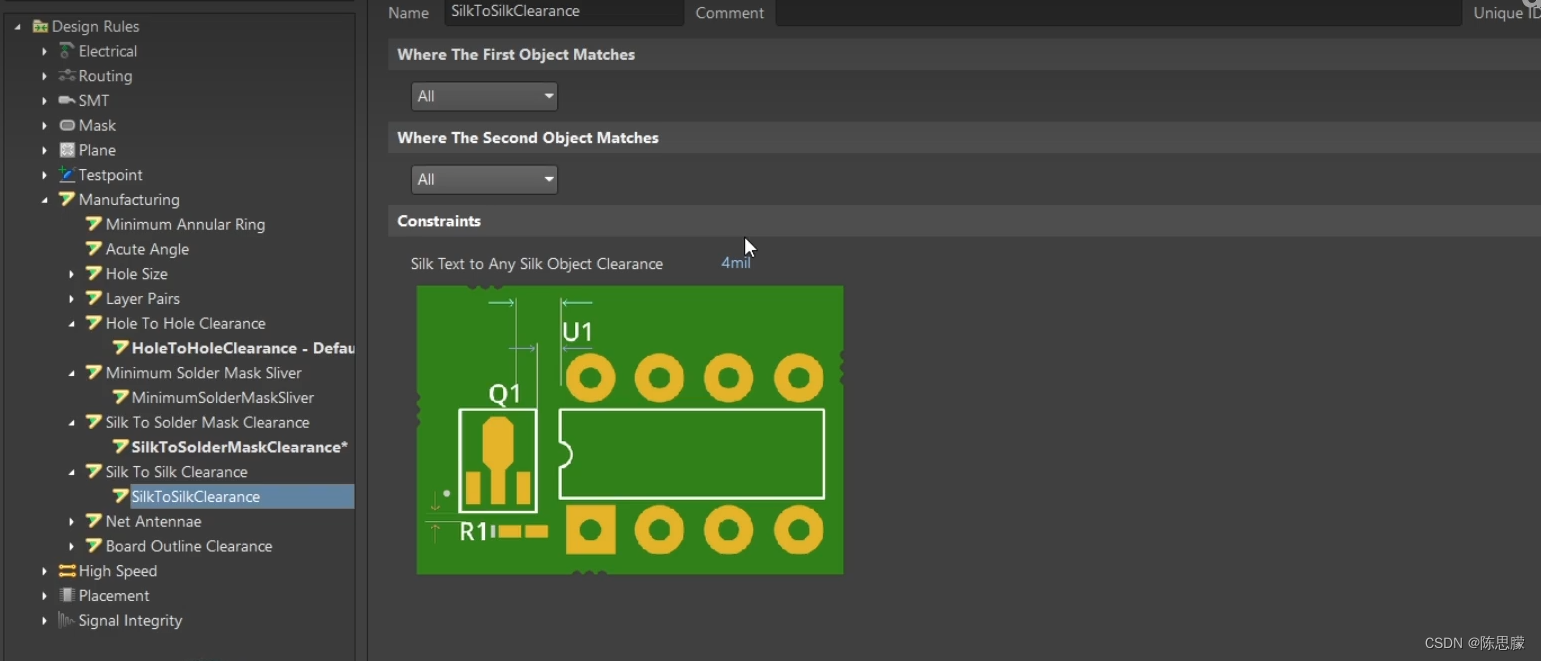This screenshot has width=1541, height=661.
Task: Click the Silk To Solder Mask Clearance icon
Action: [x=94, y=422]
